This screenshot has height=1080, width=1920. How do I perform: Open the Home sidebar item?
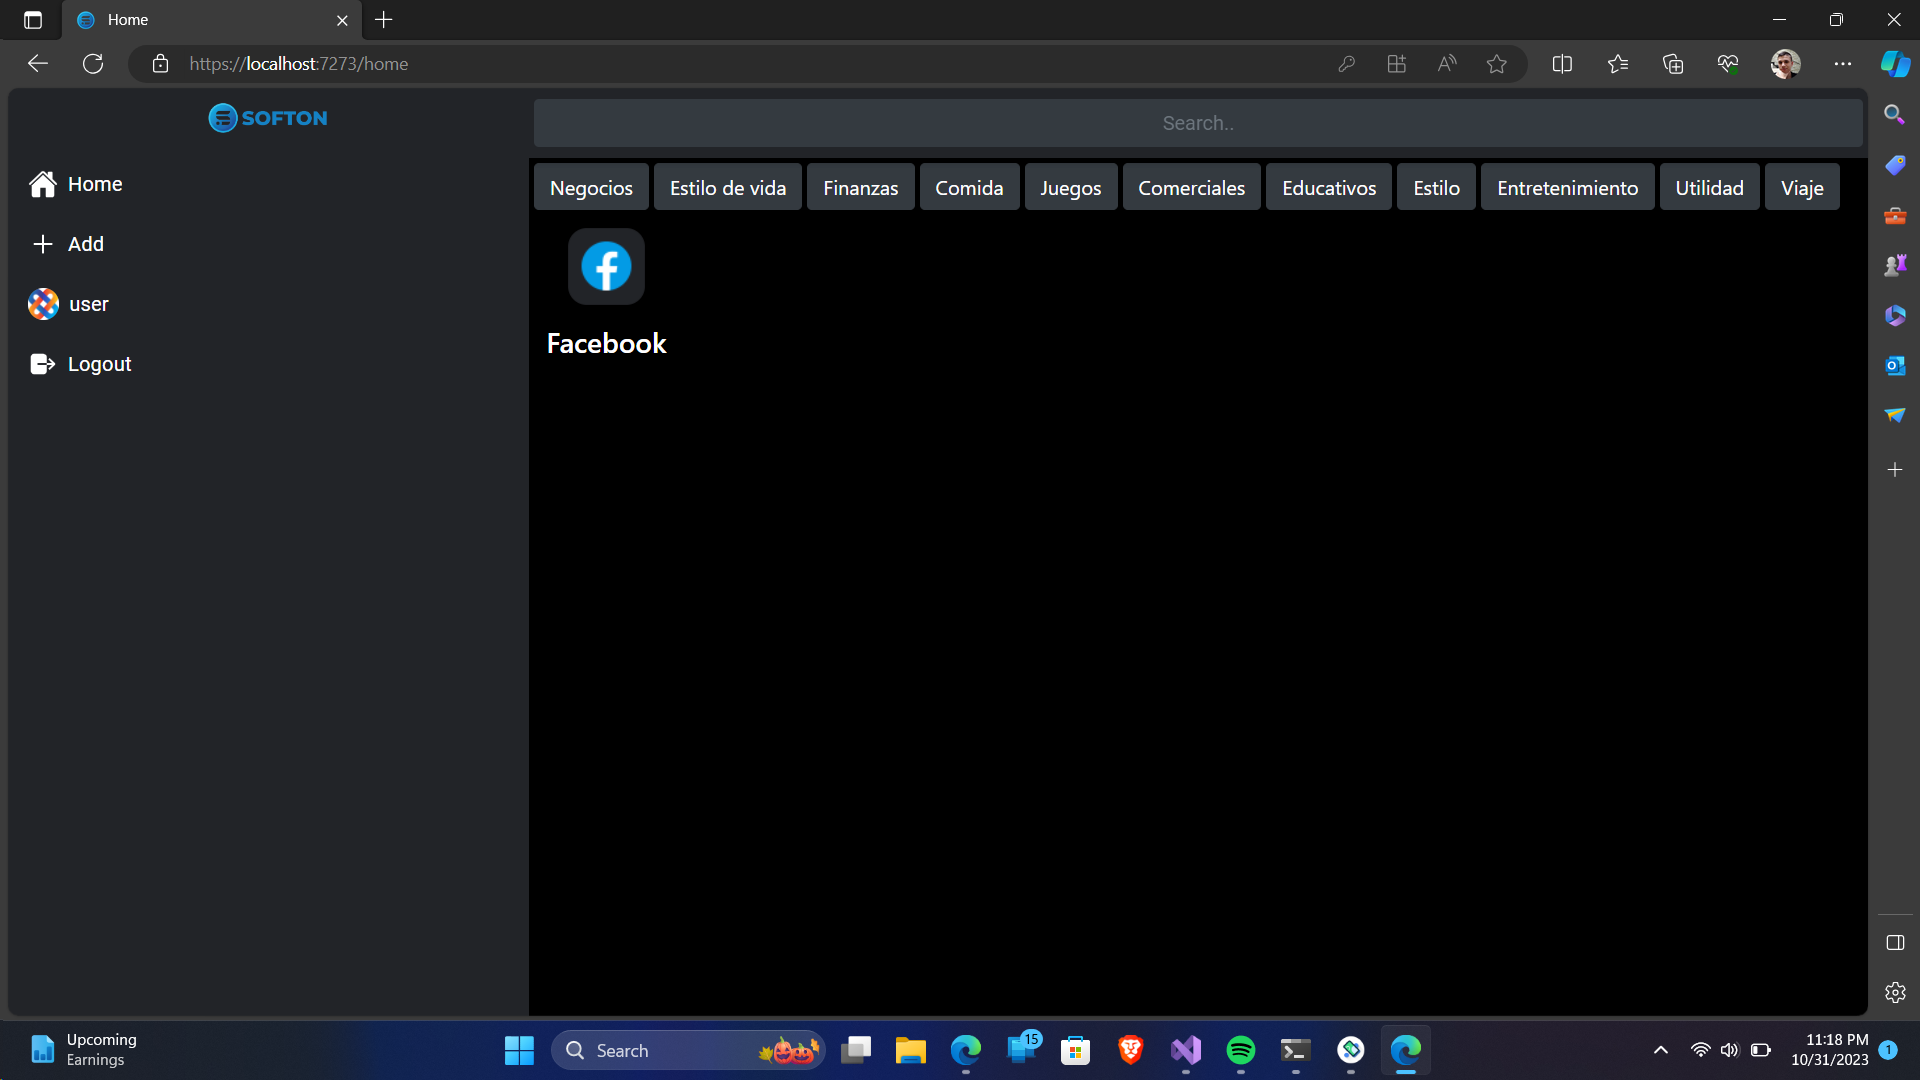76,184
